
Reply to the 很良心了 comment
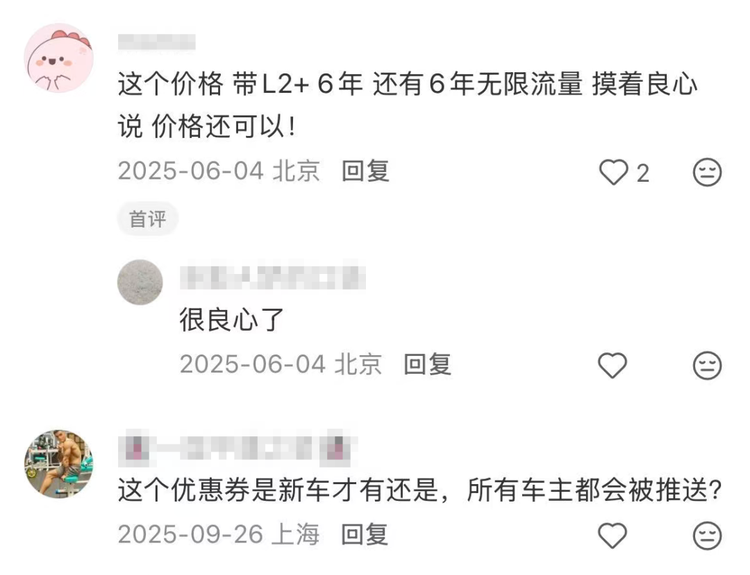[x=428, y=365]
